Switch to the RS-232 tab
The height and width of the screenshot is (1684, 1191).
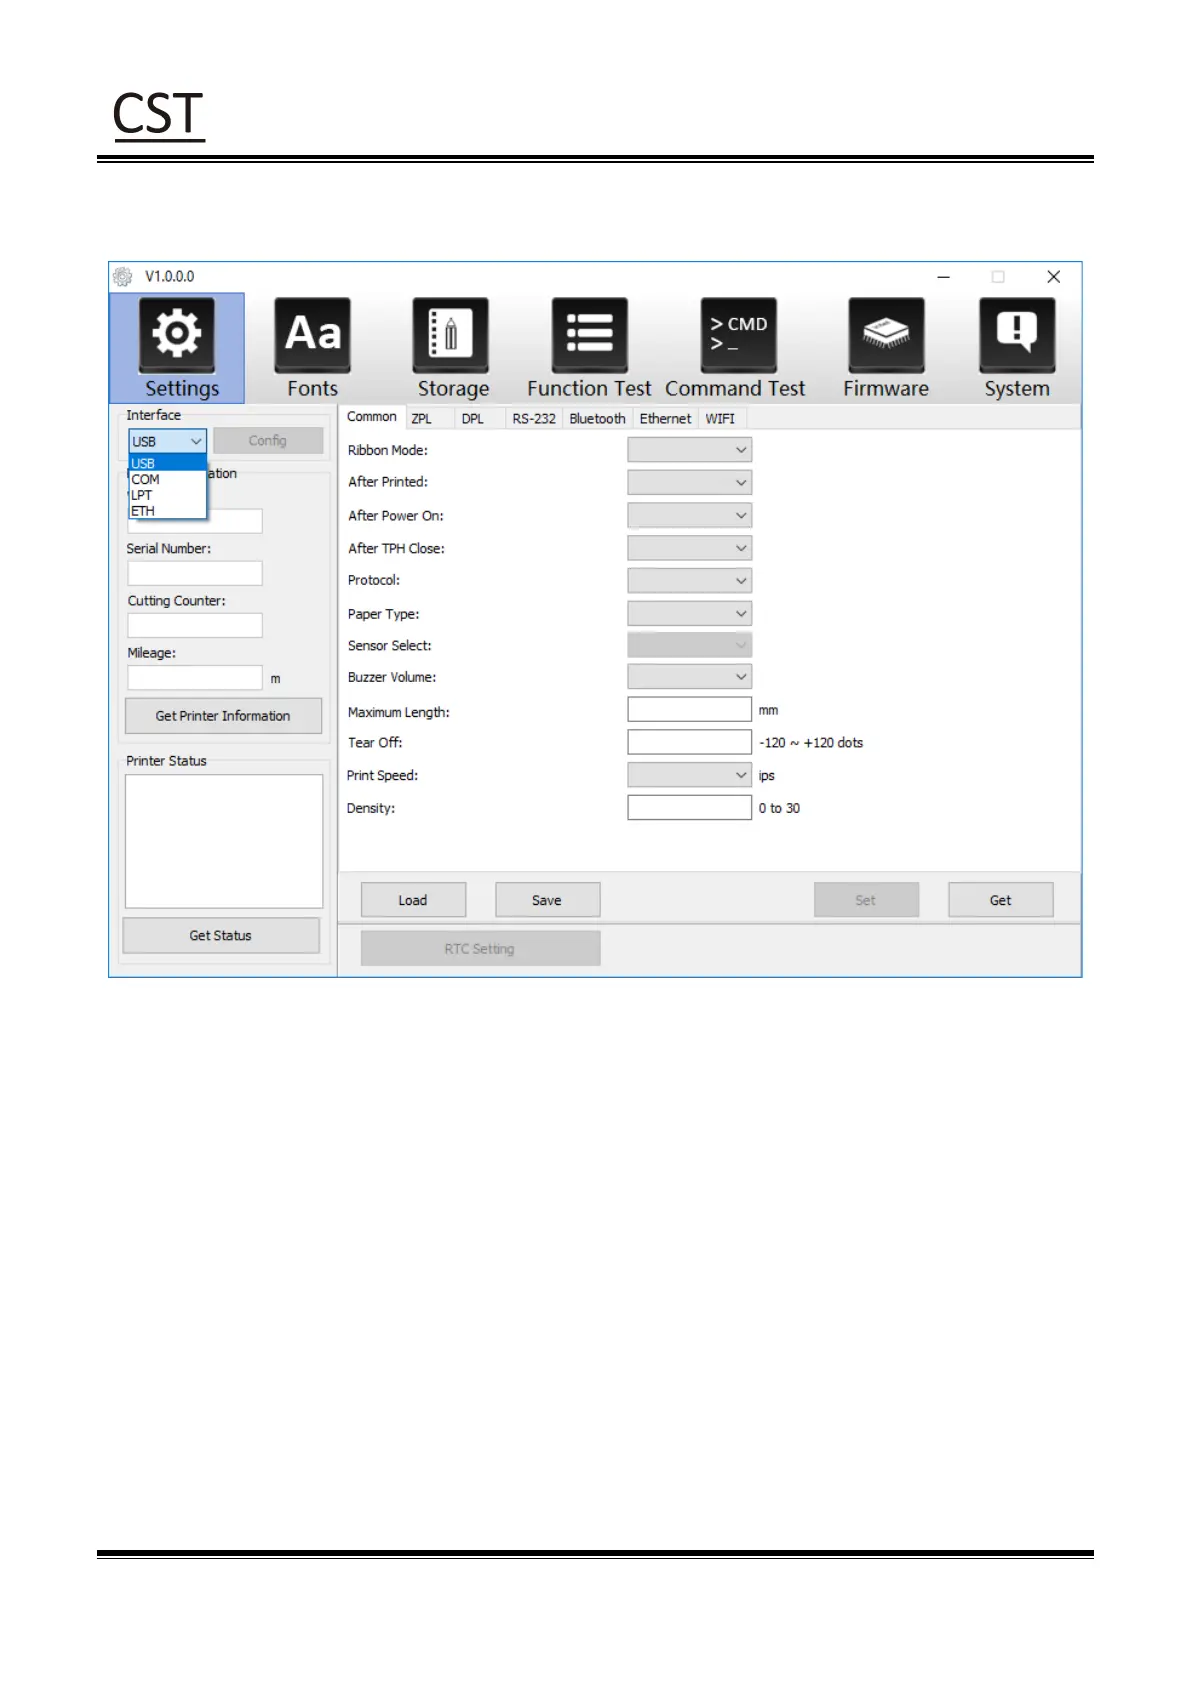534,419
